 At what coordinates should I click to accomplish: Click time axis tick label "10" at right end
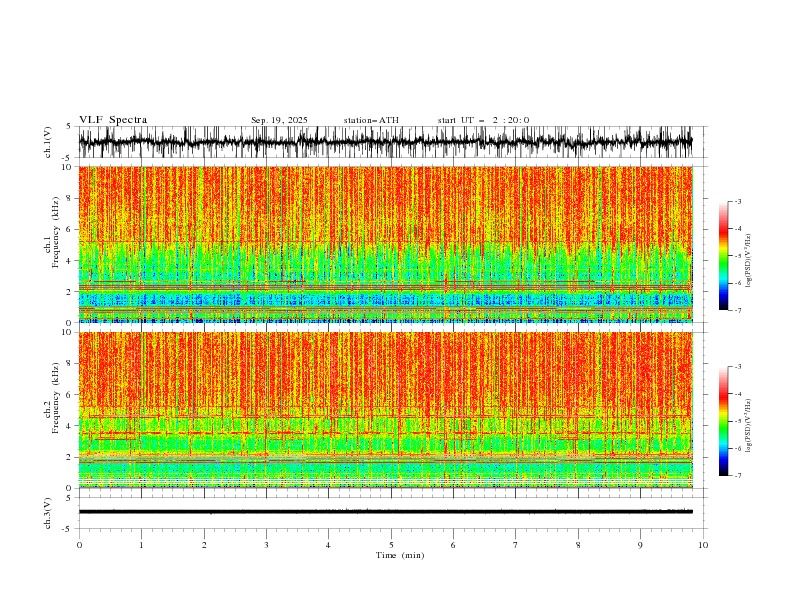tap(703, 545)
